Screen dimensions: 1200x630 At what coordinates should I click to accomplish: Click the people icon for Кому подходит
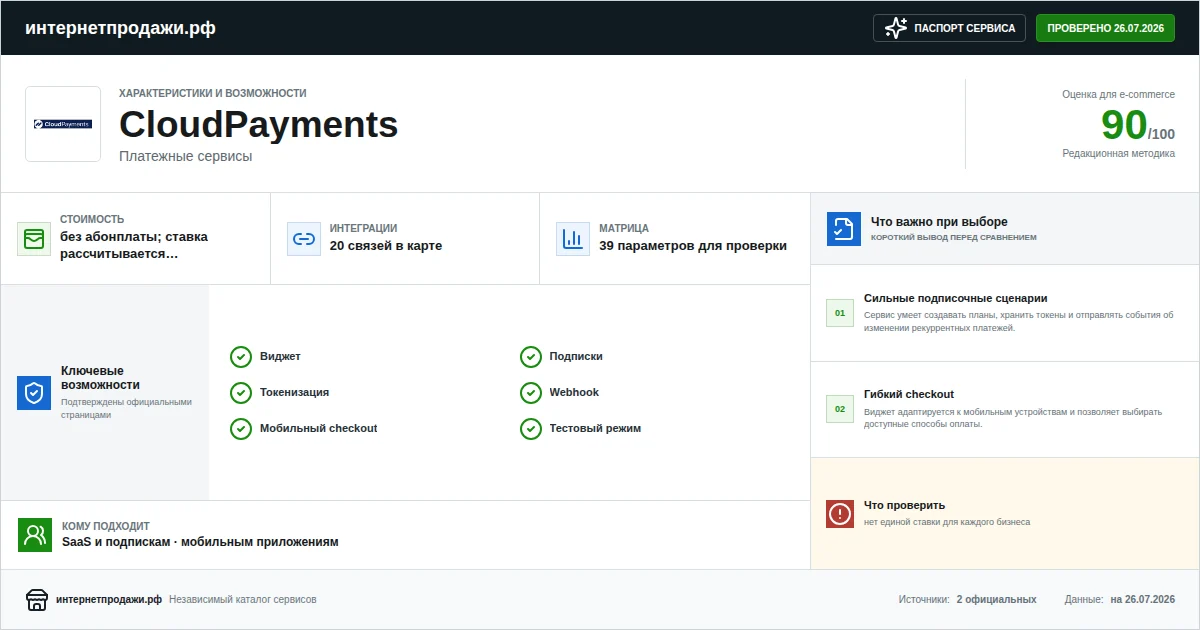35,535
